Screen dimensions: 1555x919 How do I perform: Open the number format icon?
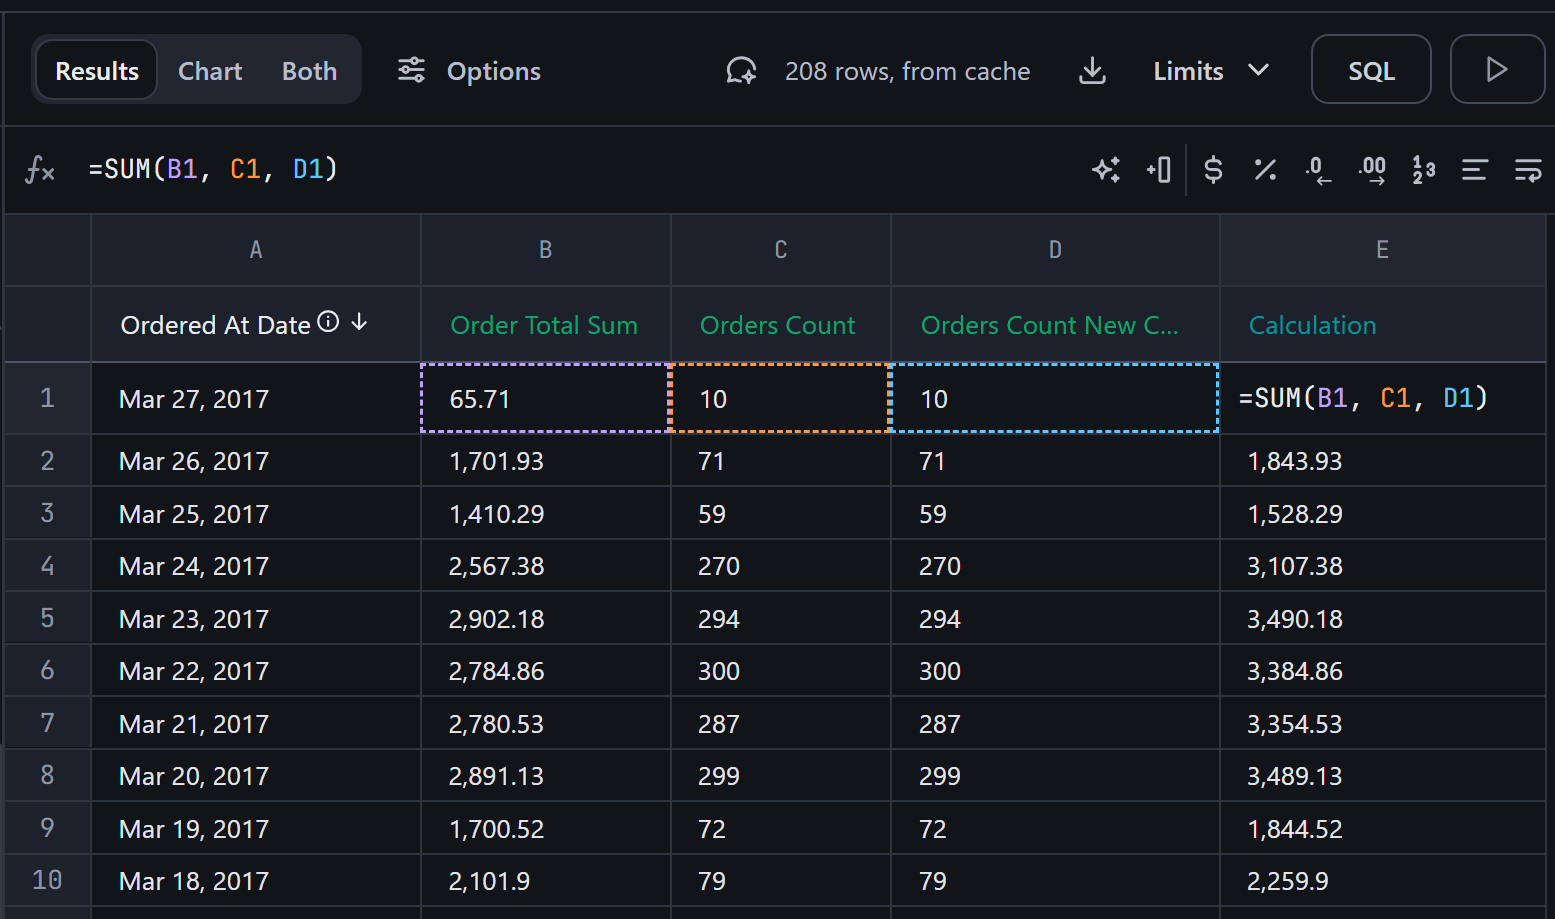pyautogui.click(x=1424, y=170)
